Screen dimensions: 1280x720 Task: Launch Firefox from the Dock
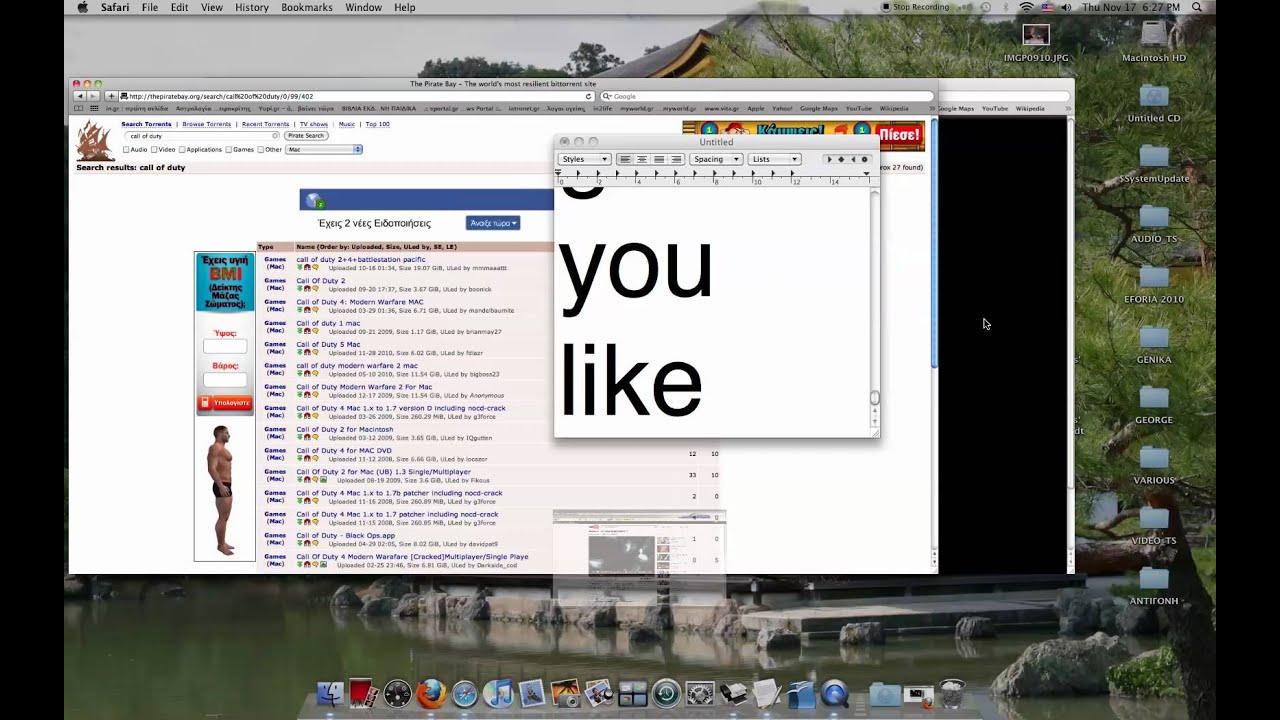[x=431, y=693]
